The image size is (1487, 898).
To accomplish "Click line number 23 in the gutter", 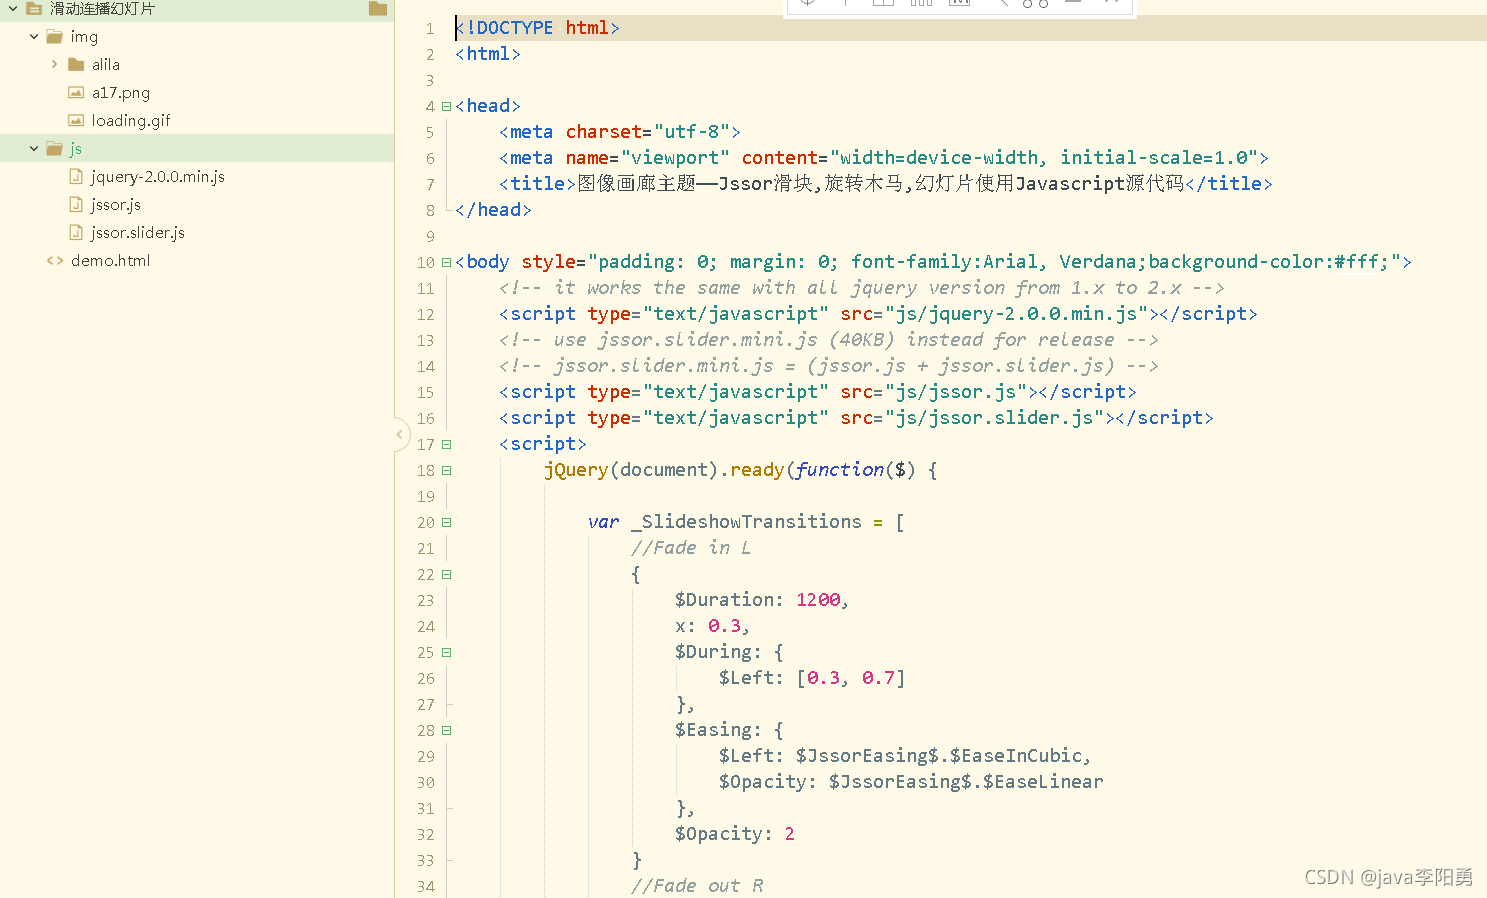I will point(426,600).
